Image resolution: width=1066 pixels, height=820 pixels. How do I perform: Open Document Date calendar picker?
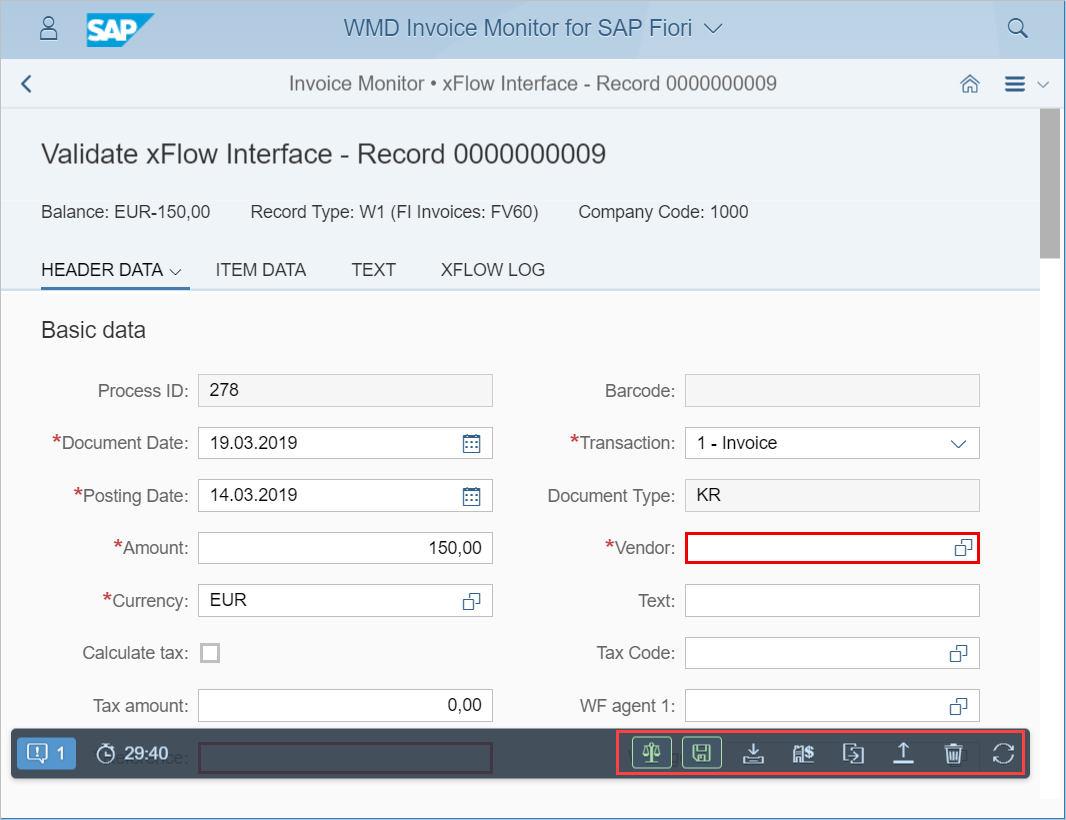(x=472, y=443)
